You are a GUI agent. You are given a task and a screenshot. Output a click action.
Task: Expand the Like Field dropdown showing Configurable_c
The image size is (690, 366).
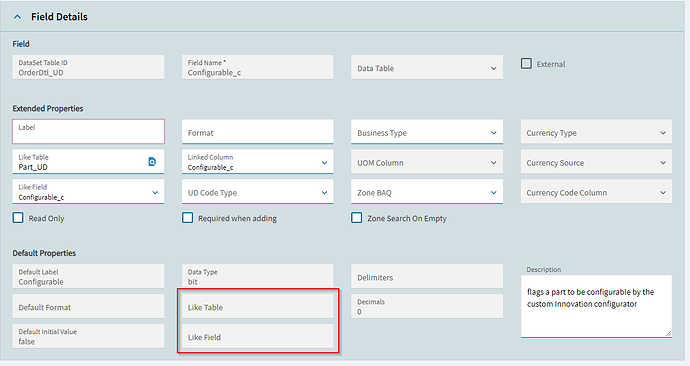(88, 192)
